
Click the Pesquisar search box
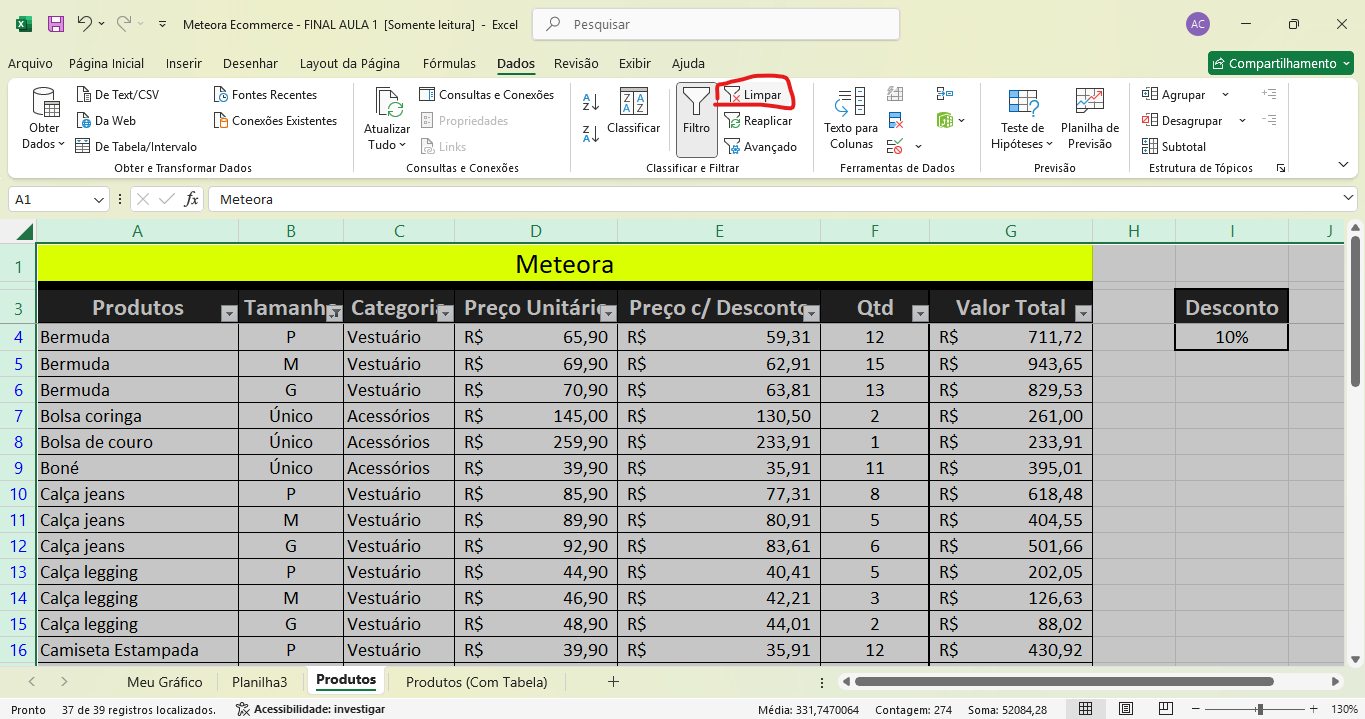click(715, 24)
